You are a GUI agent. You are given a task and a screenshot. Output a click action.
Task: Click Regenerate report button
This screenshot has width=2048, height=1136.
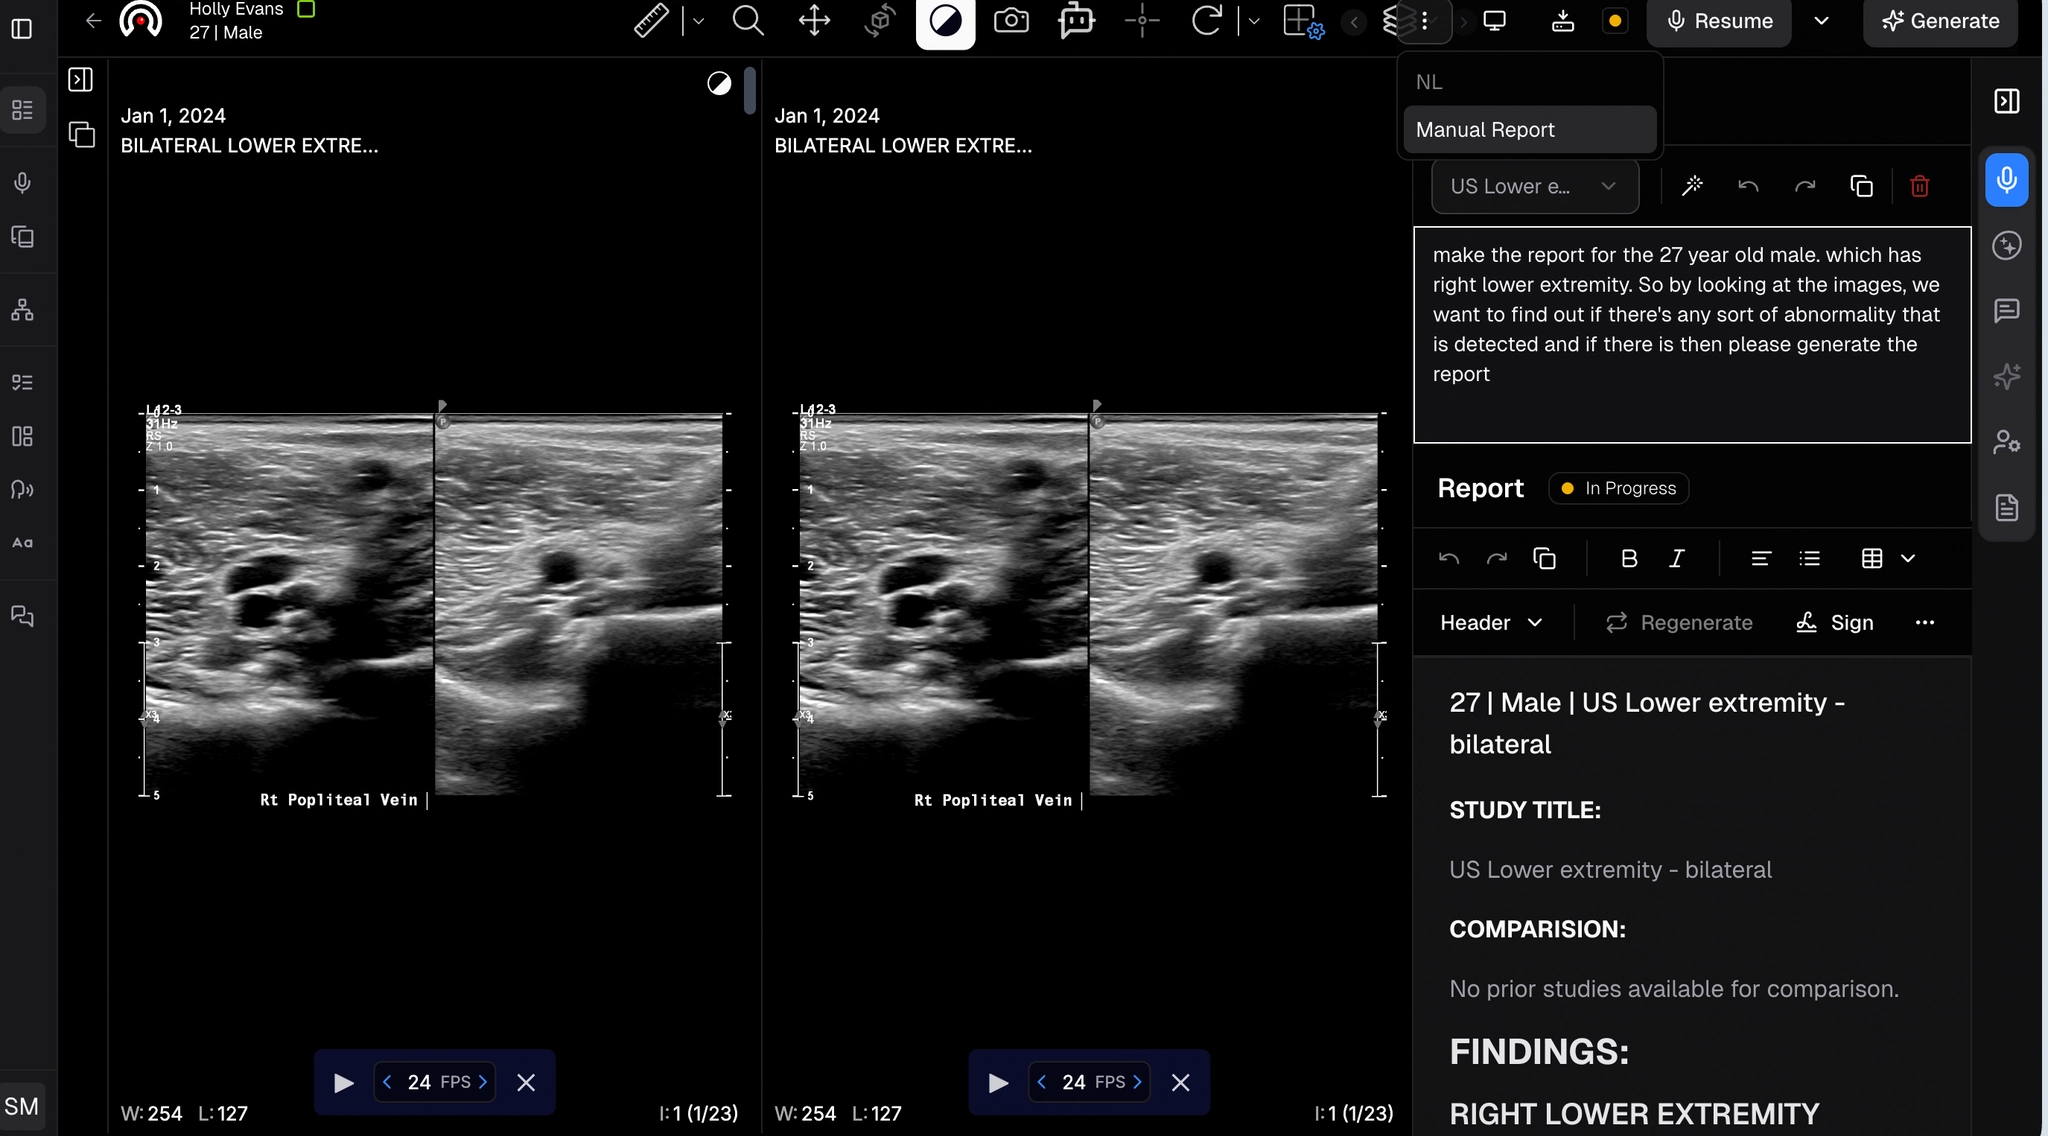pyautogui.click(x=1679, y=623)
